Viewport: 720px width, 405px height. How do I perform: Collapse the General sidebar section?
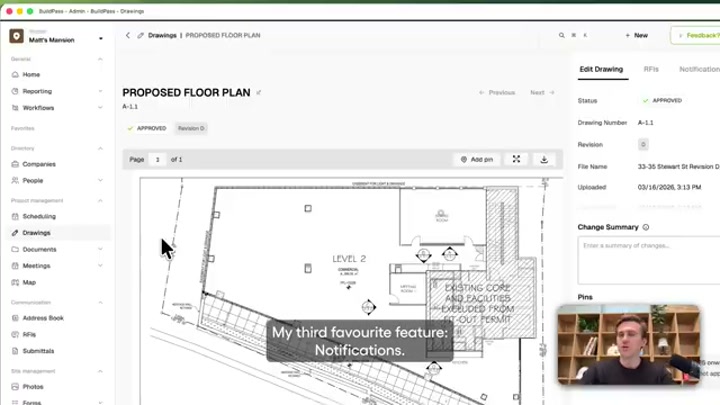point(100,59)
